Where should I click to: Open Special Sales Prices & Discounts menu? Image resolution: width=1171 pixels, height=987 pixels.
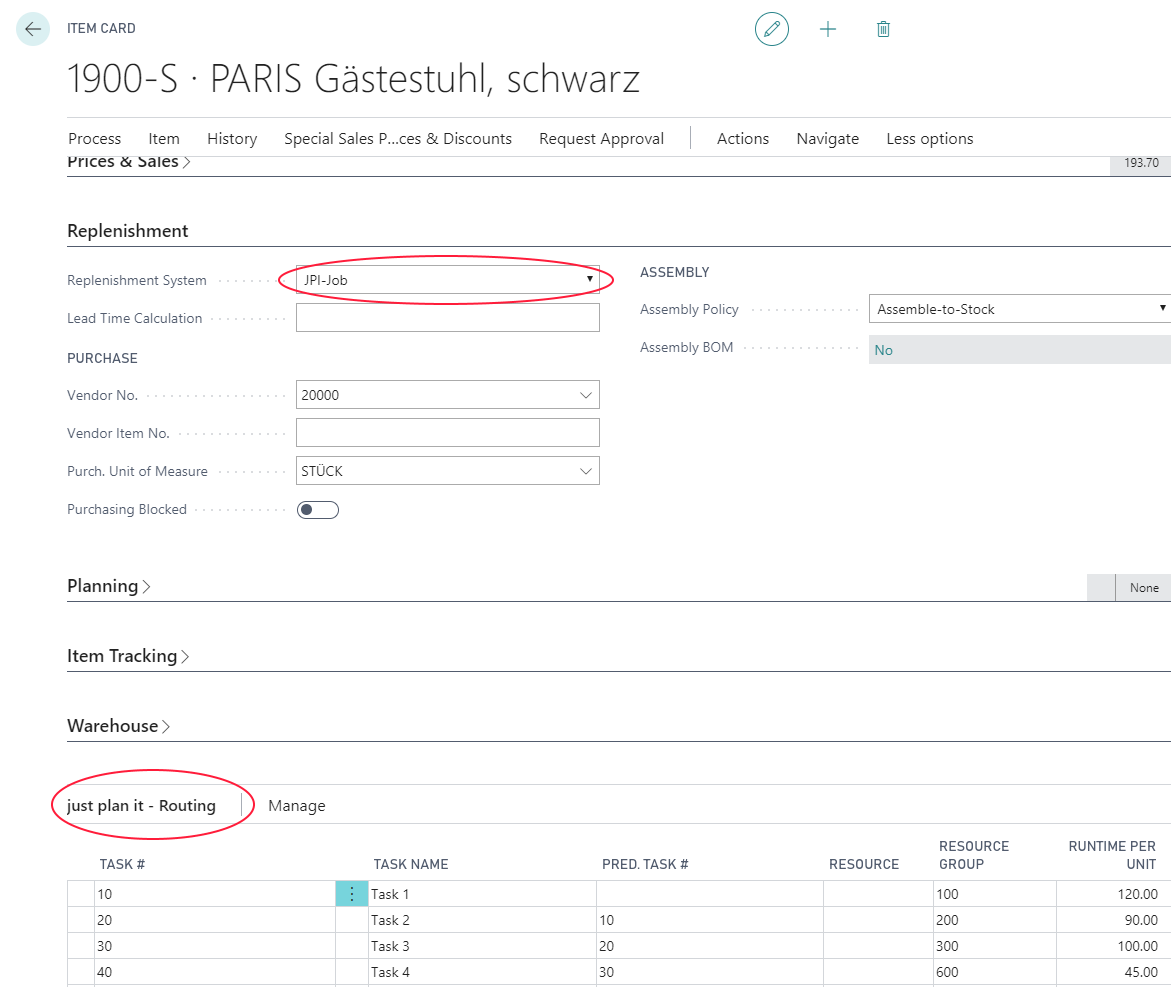pyautogui.click(x=398, y=139)
